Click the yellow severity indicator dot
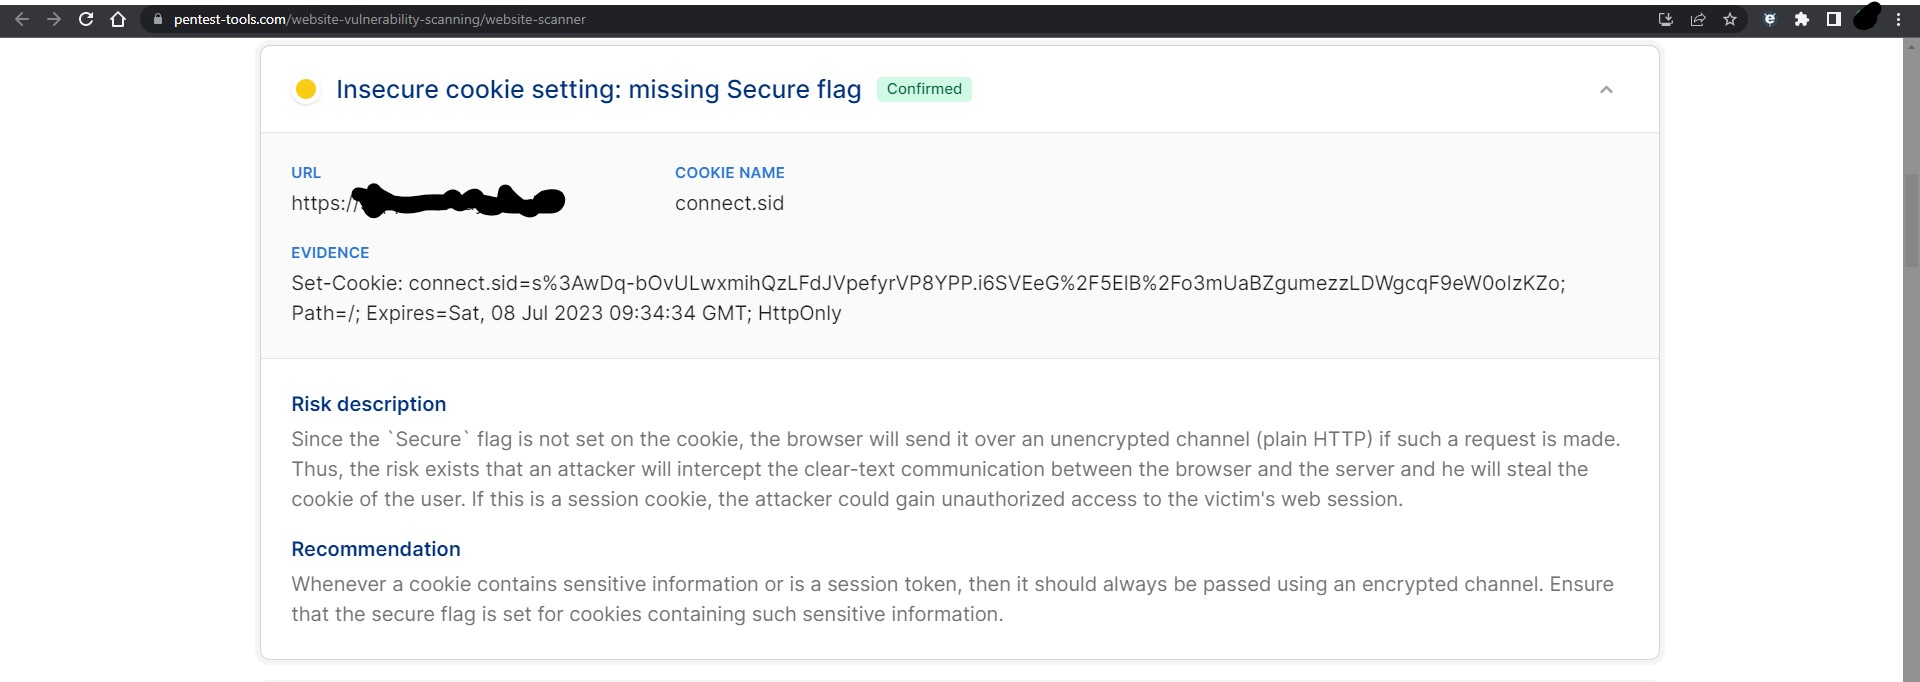The image size is (1920, 682). click(x=306, y=89)
